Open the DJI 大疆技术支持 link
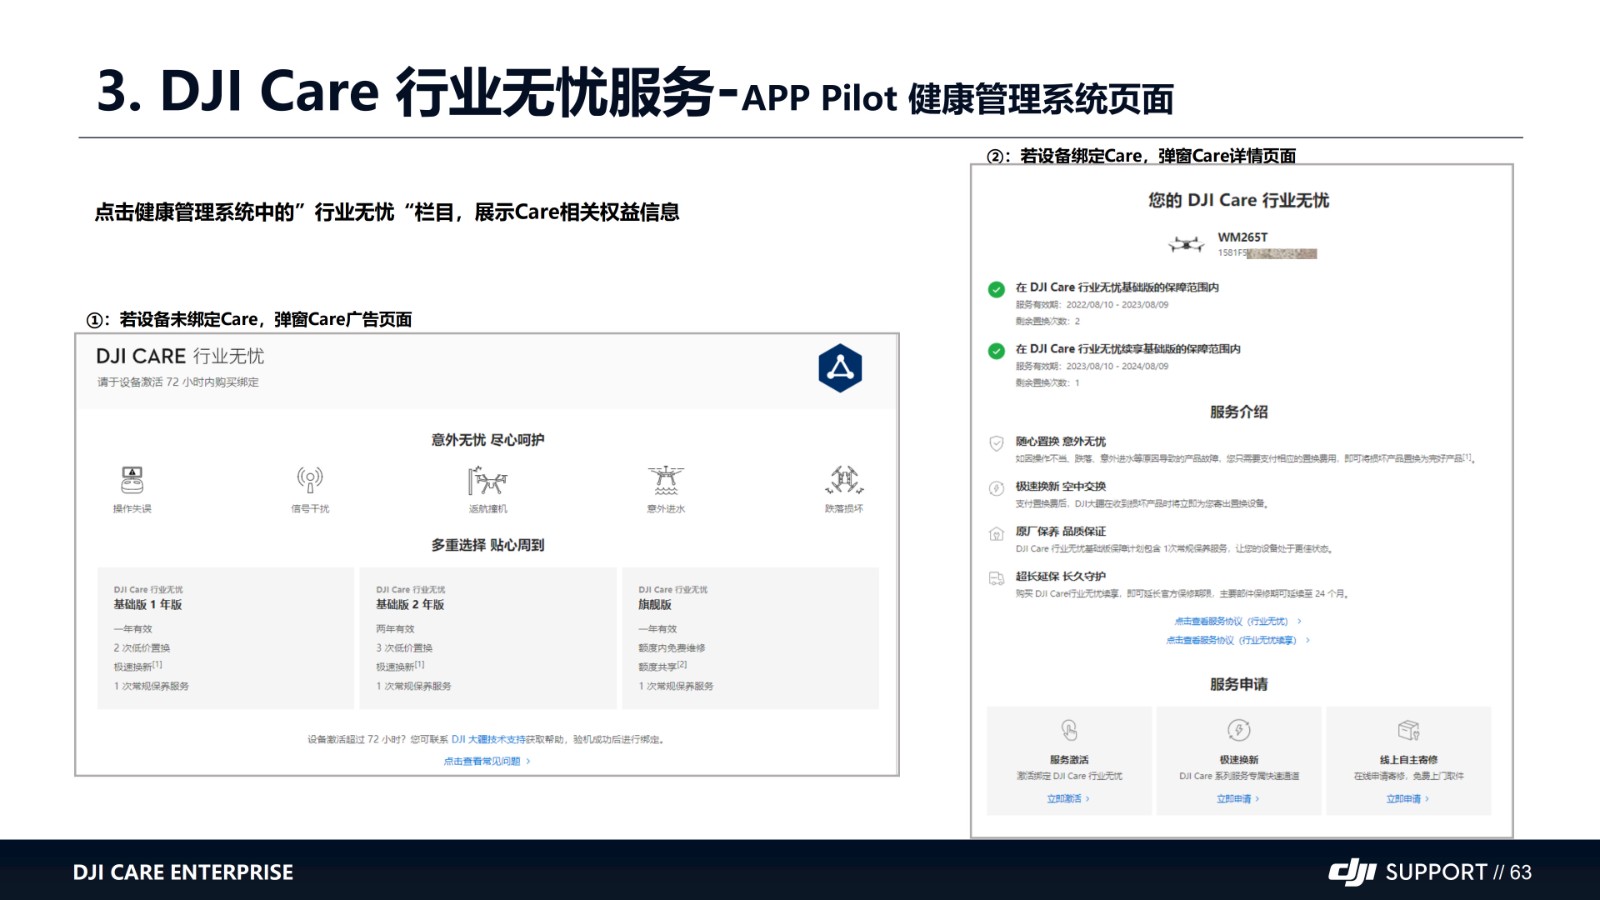The image size is (1600, 900). tap(488, 740)
